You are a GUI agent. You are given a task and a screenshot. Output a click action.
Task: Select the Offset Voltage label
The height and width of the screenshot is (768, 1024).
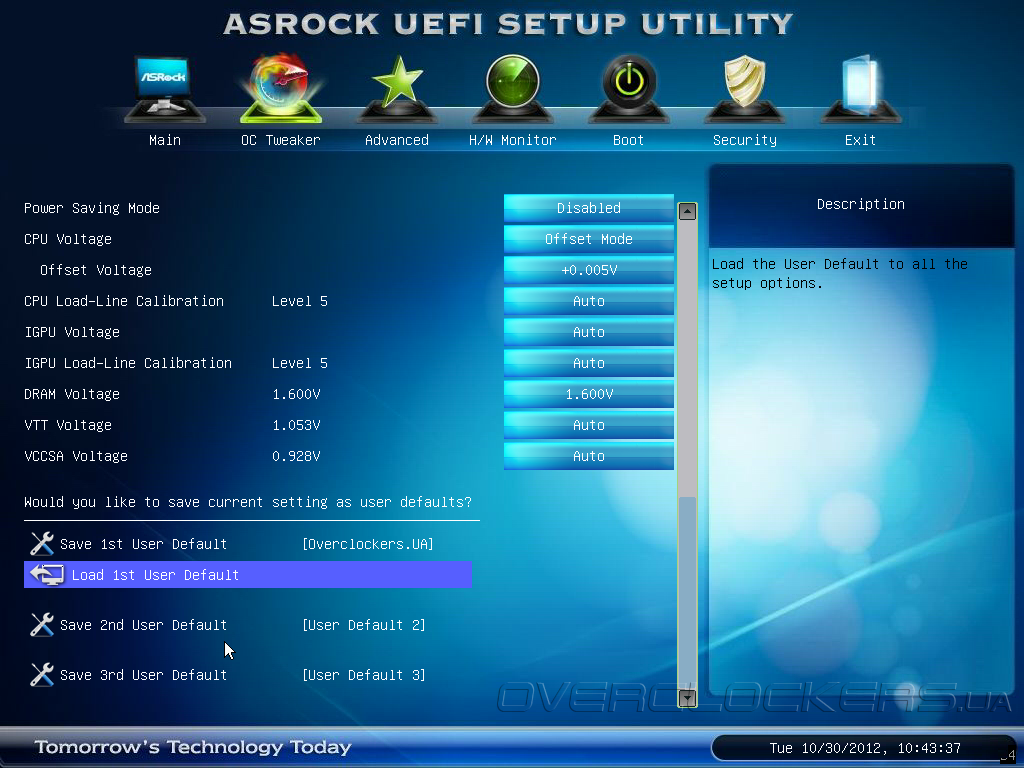click(x=96, y=270)
